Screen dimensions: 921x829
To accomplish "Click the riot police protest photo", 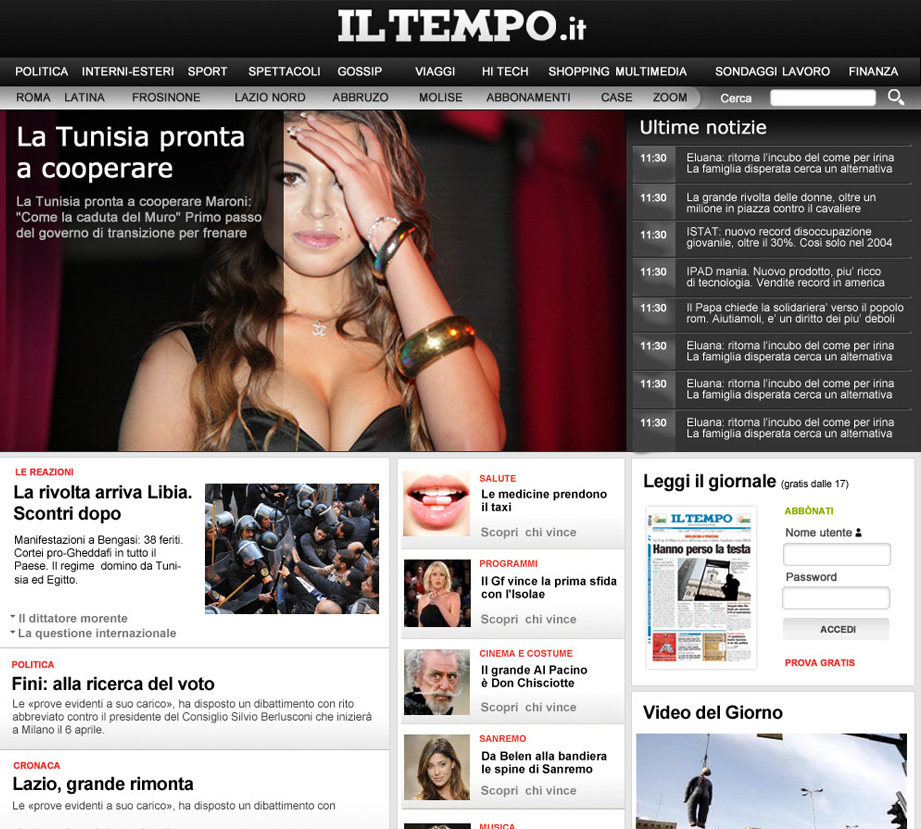I will [x=292, y=549].
